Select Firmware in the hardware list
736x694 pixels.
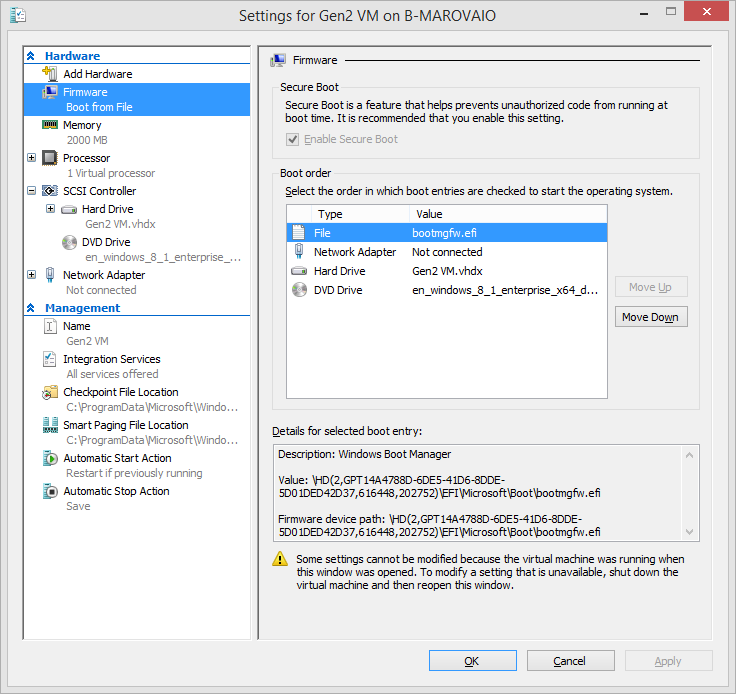point(85,92)
